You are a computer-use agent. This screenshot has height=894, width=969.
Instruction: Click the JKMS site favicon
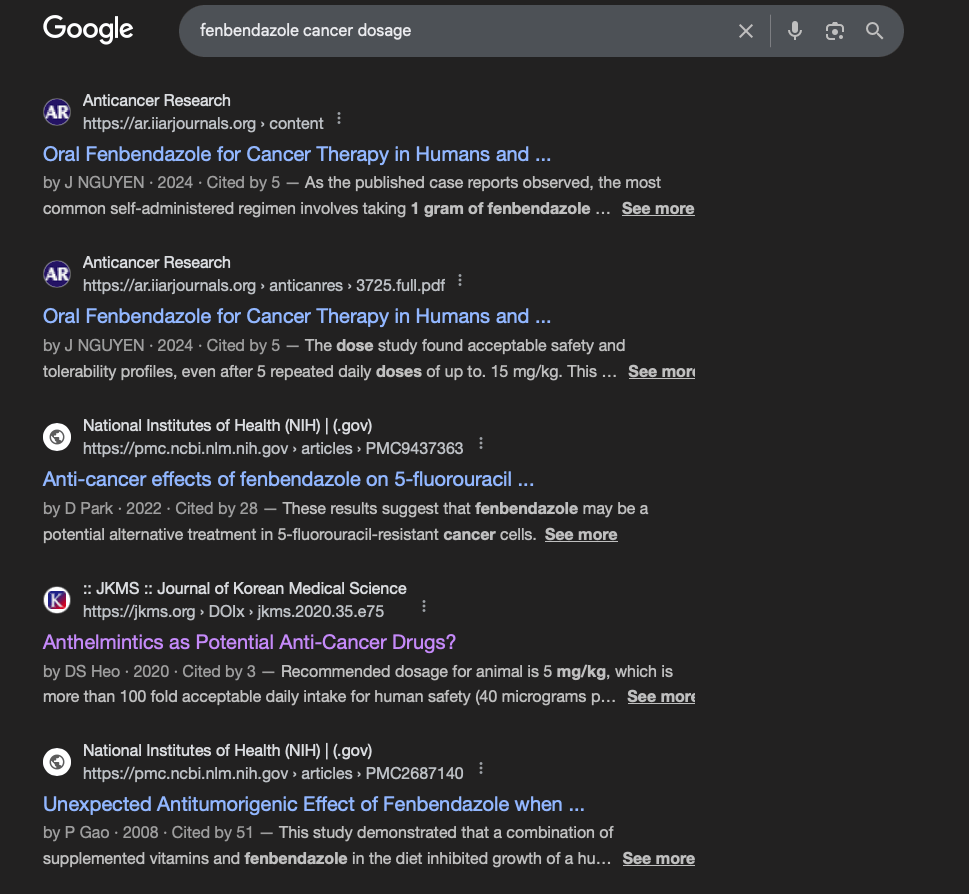tap(57, 600)
